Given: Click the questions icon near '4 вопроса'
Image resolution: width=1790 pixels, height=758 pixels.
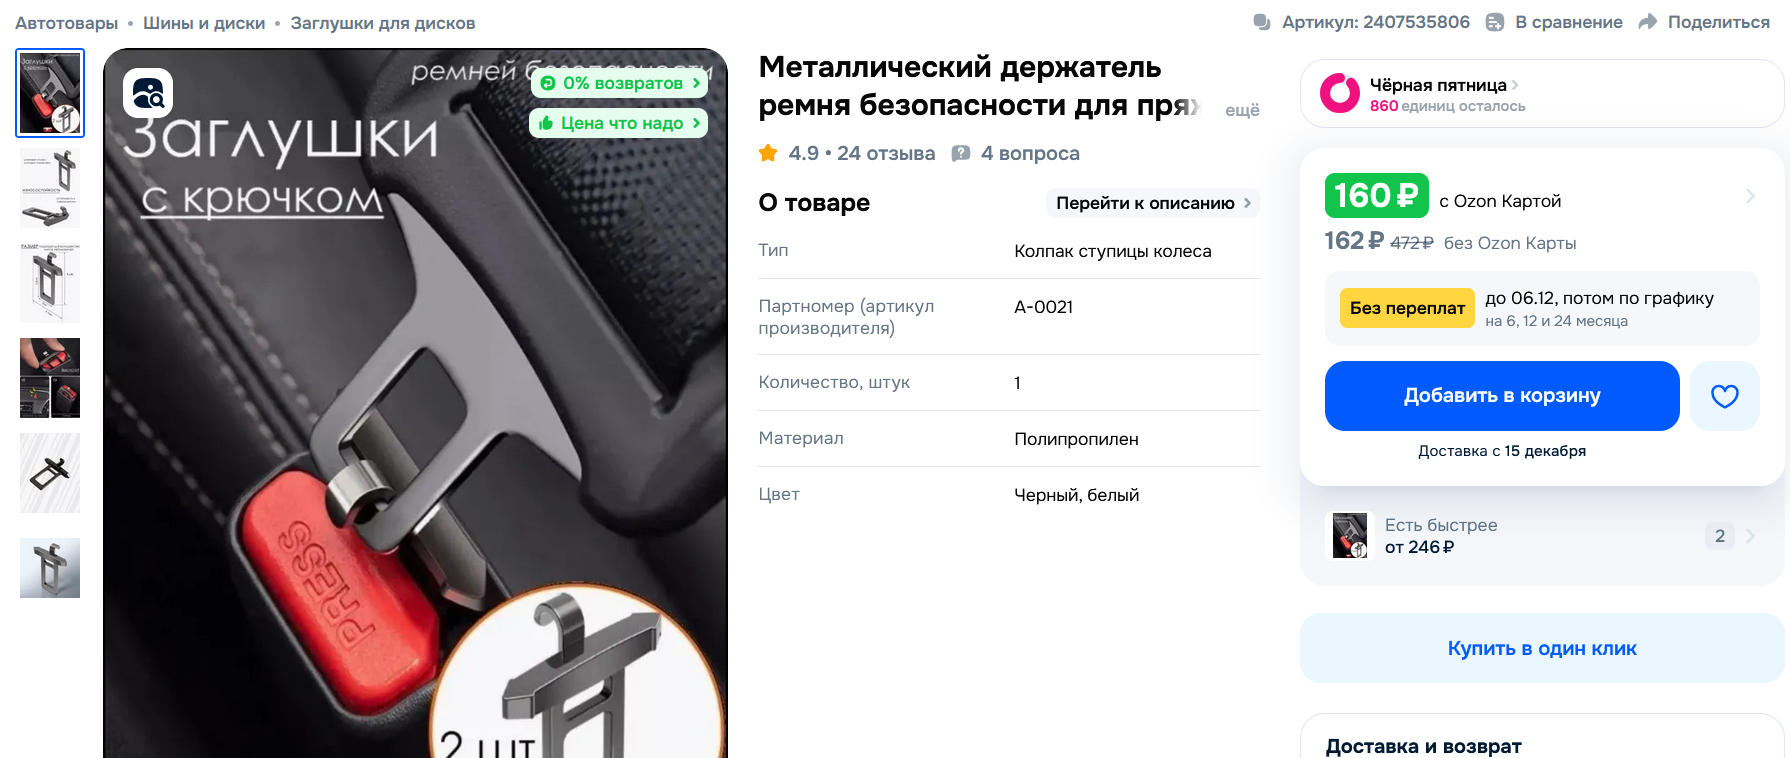Looking at the screenshot, I should (x=961, y=153).
